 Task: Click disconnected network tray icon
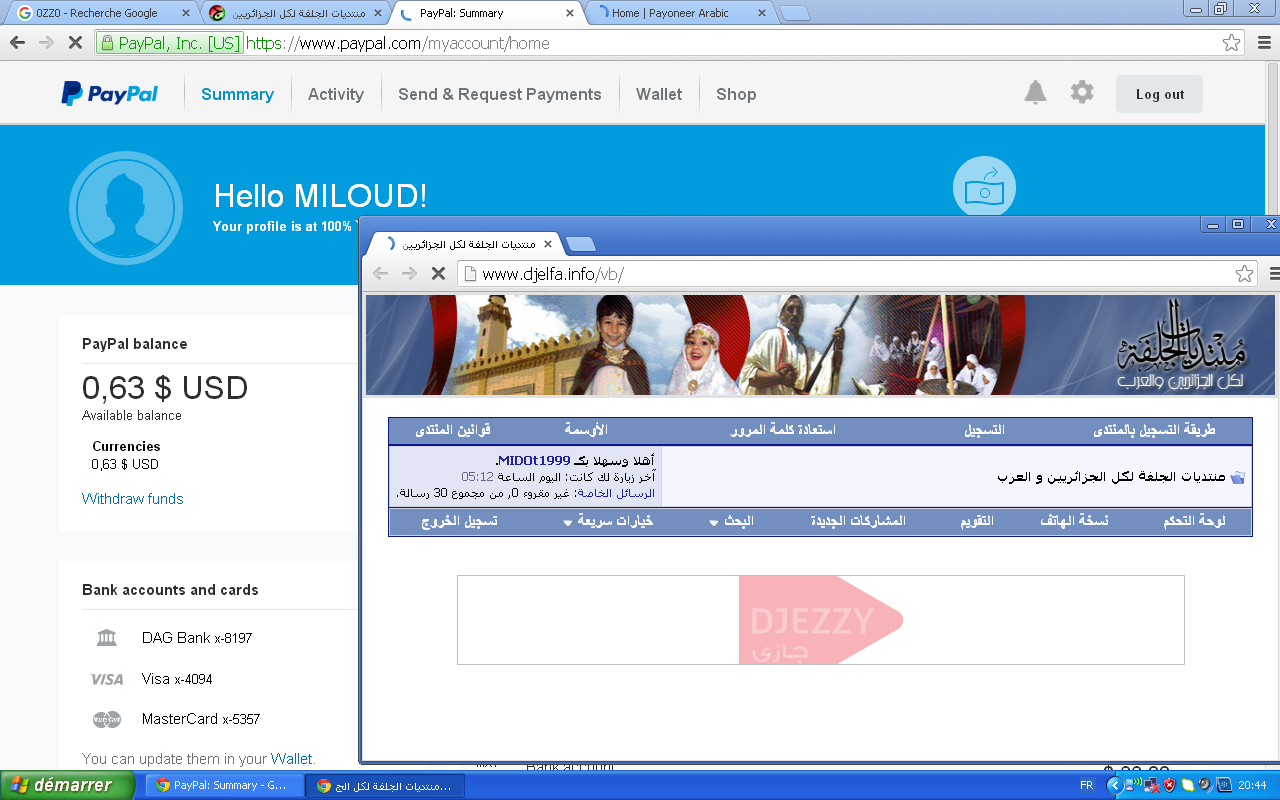pyautogui.click(x=1152, y=785)
